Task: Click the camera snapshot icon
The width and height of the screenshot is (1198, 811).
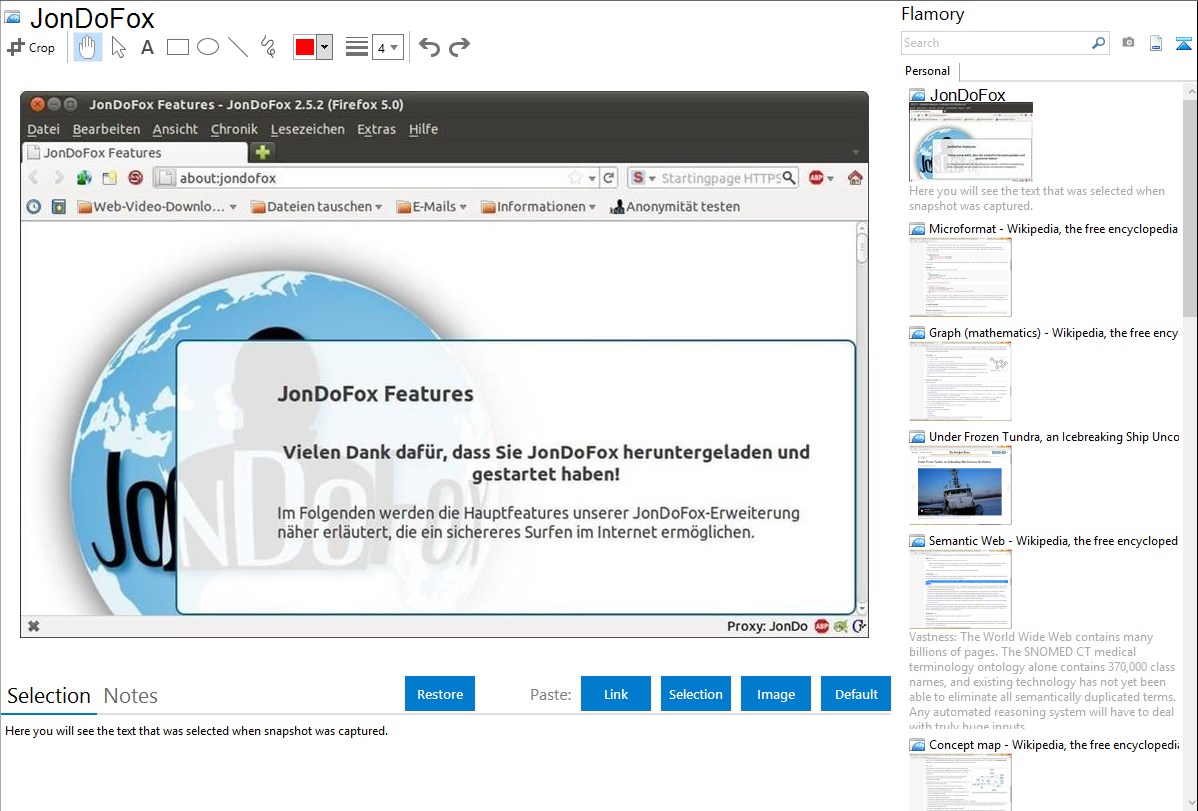Action: [x=1128, y=43]
